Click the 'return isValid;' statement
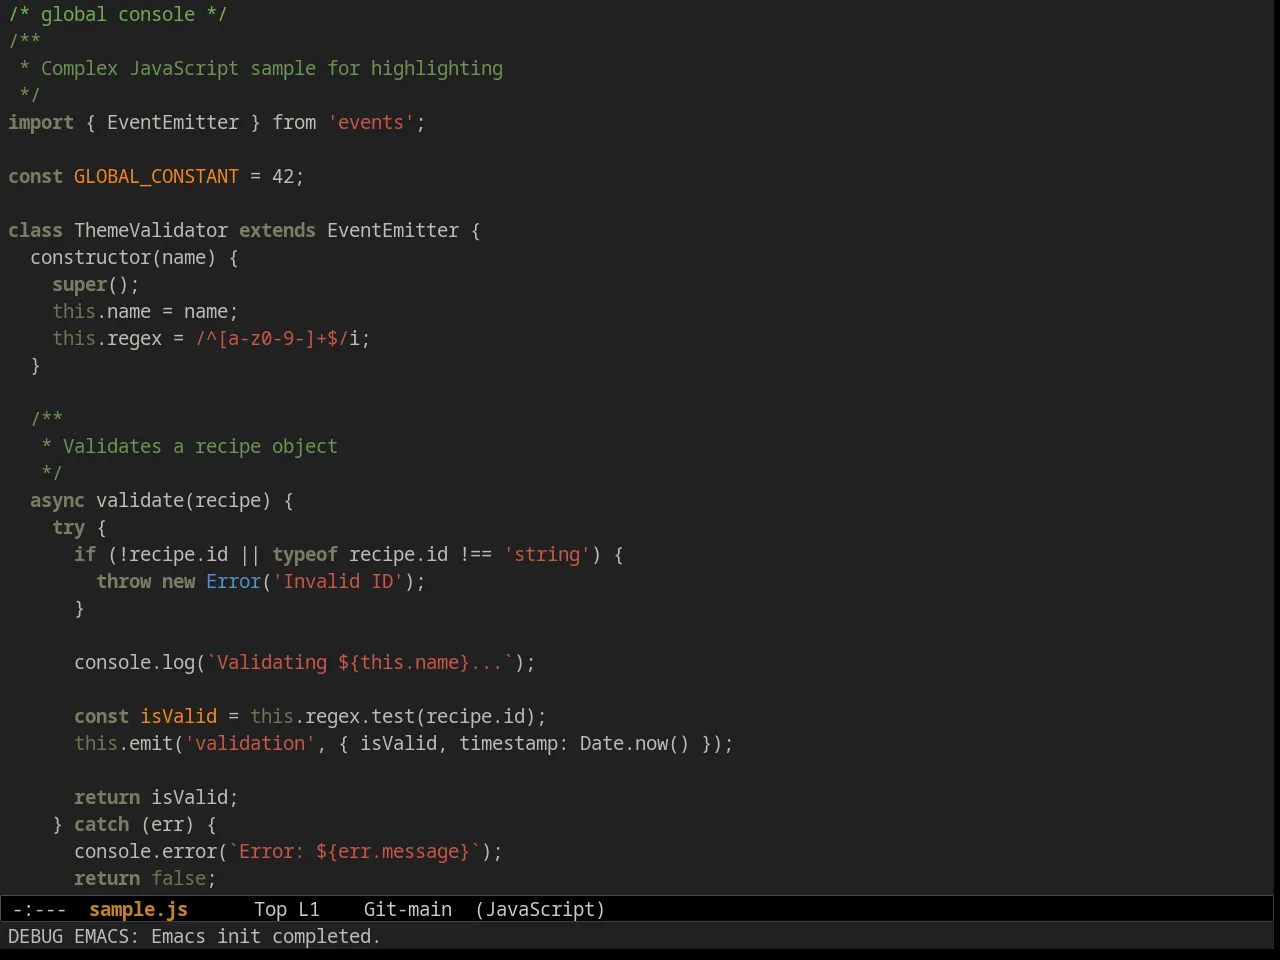This screenshot has height=960, width=1280. (x=156, y=797)
